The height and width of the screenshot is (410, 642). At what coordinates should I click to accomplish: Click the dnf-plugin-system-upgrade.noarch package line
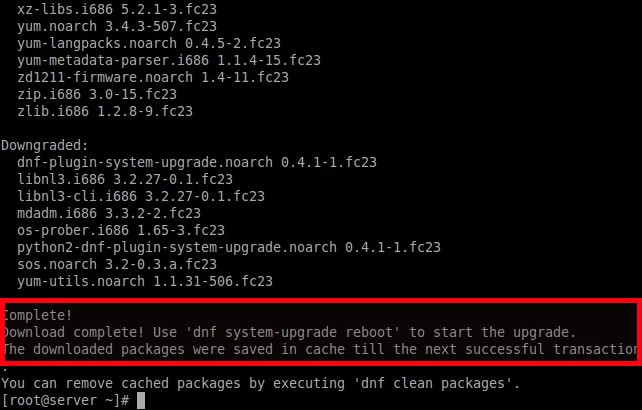click(197, 163)
